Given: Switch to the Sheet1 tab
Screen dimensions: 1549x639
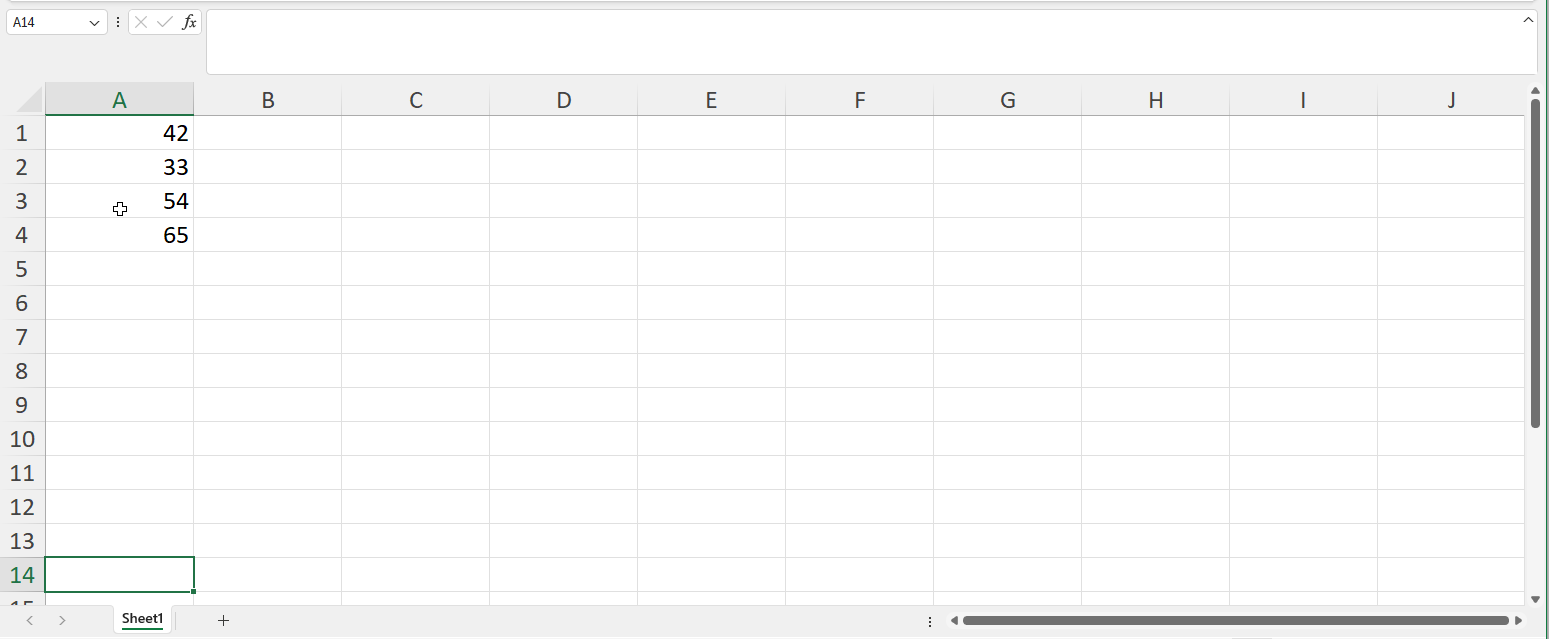Looking at the screenshot, I should (x=142, y=619).
